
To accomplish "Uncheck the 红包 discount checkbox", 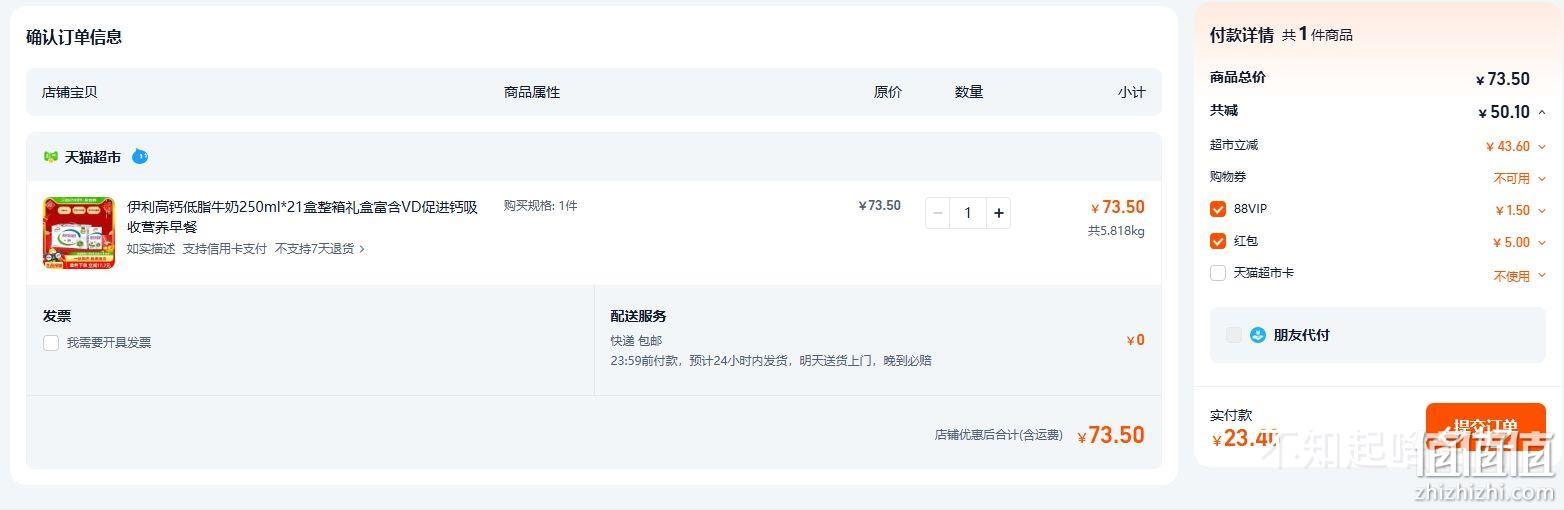I will (x=1218, y=241).
